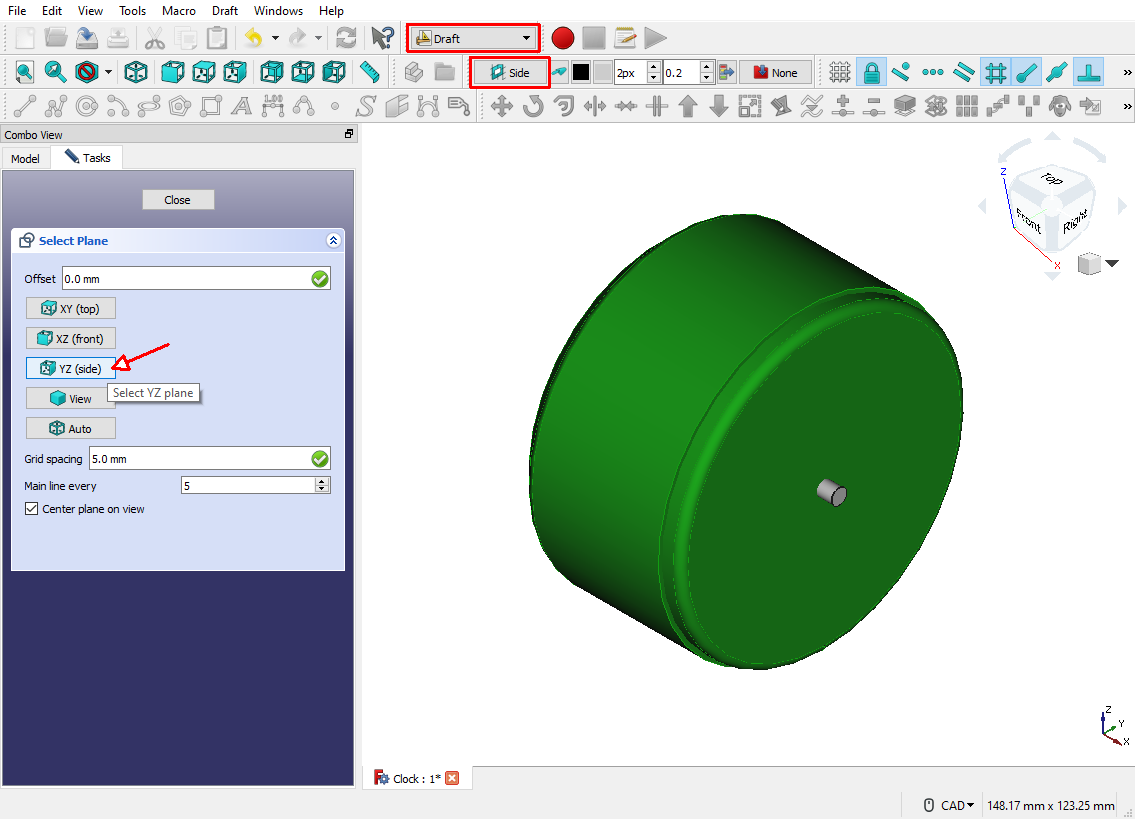Select the Draft Rectangle tool
The width and height of the screenshot is (1135, 819).
(211, 106)
